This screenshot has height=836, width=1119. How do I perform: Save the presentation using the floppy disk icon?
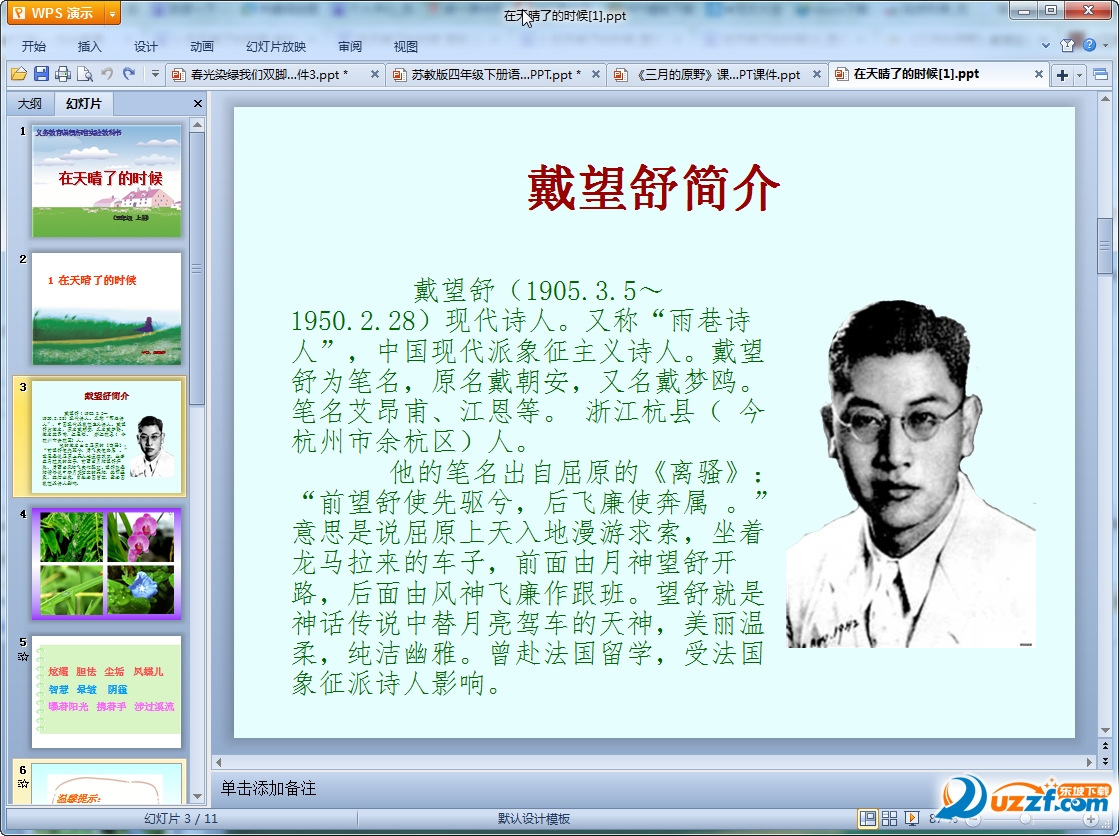click(x=41, y=74)
